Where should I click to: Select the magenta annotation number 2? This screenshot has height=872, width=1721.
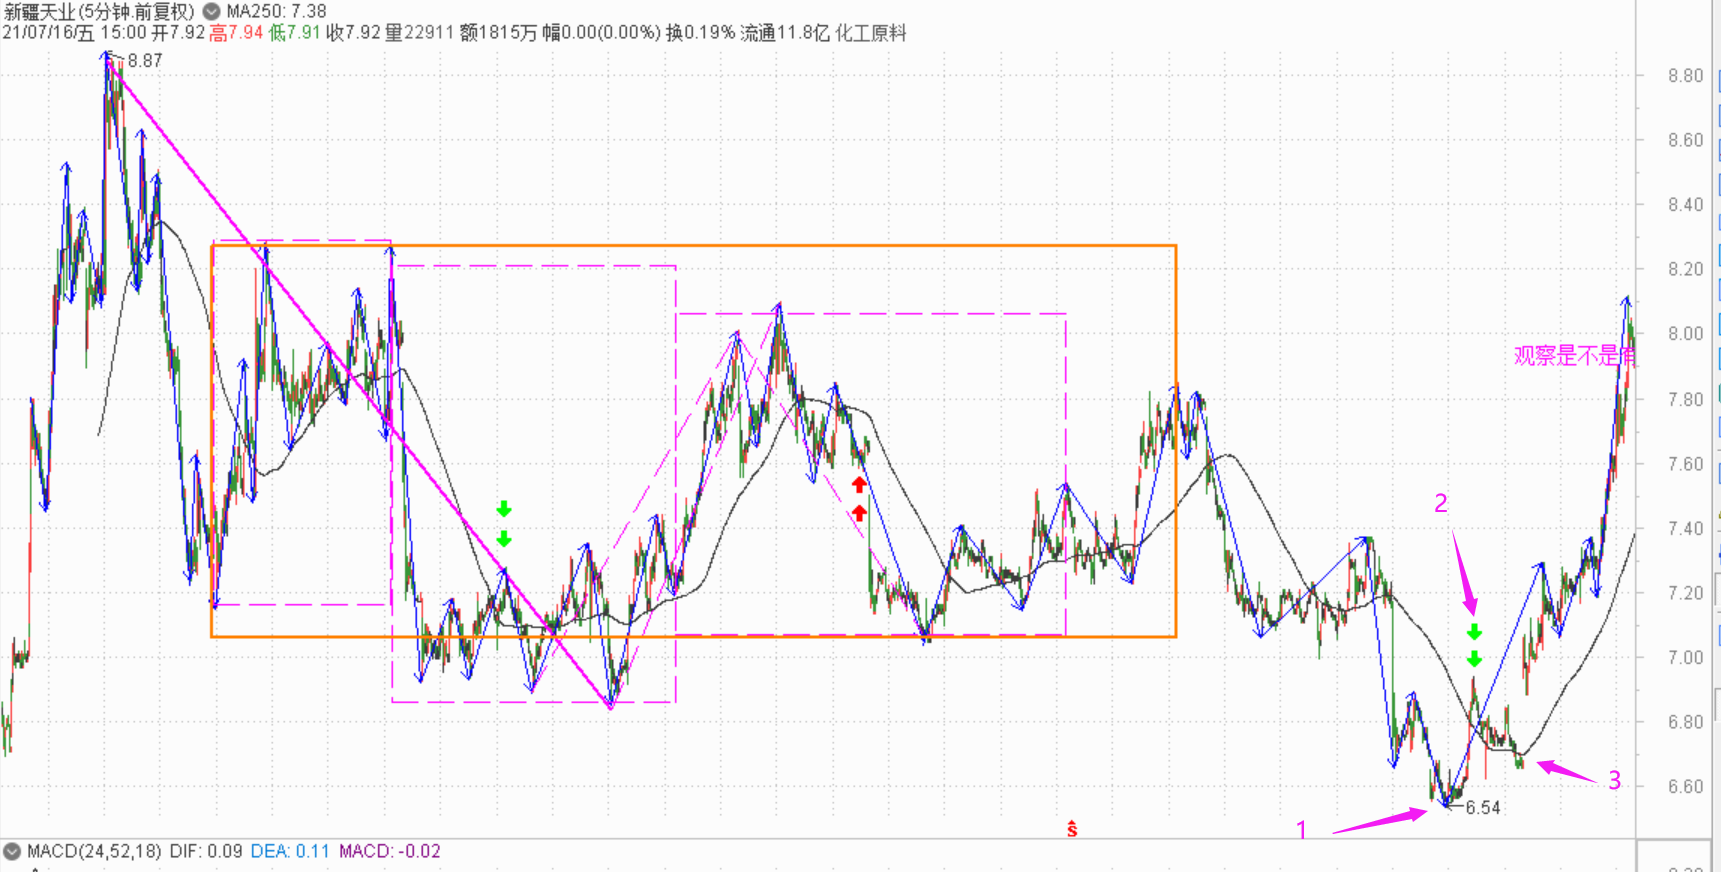(x=1441, y=504)
